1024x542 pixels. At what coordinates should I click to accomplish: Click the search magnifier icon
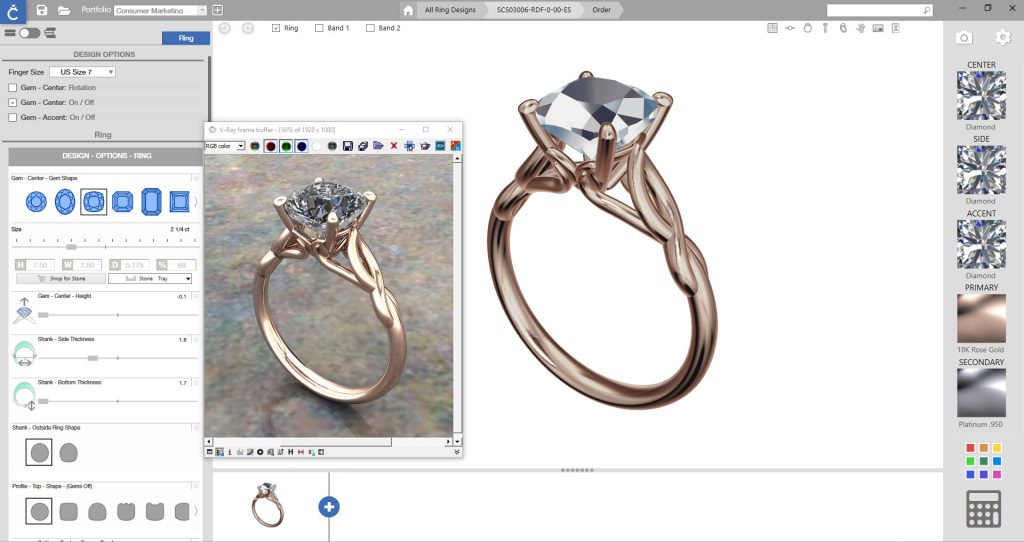point(926,10)
